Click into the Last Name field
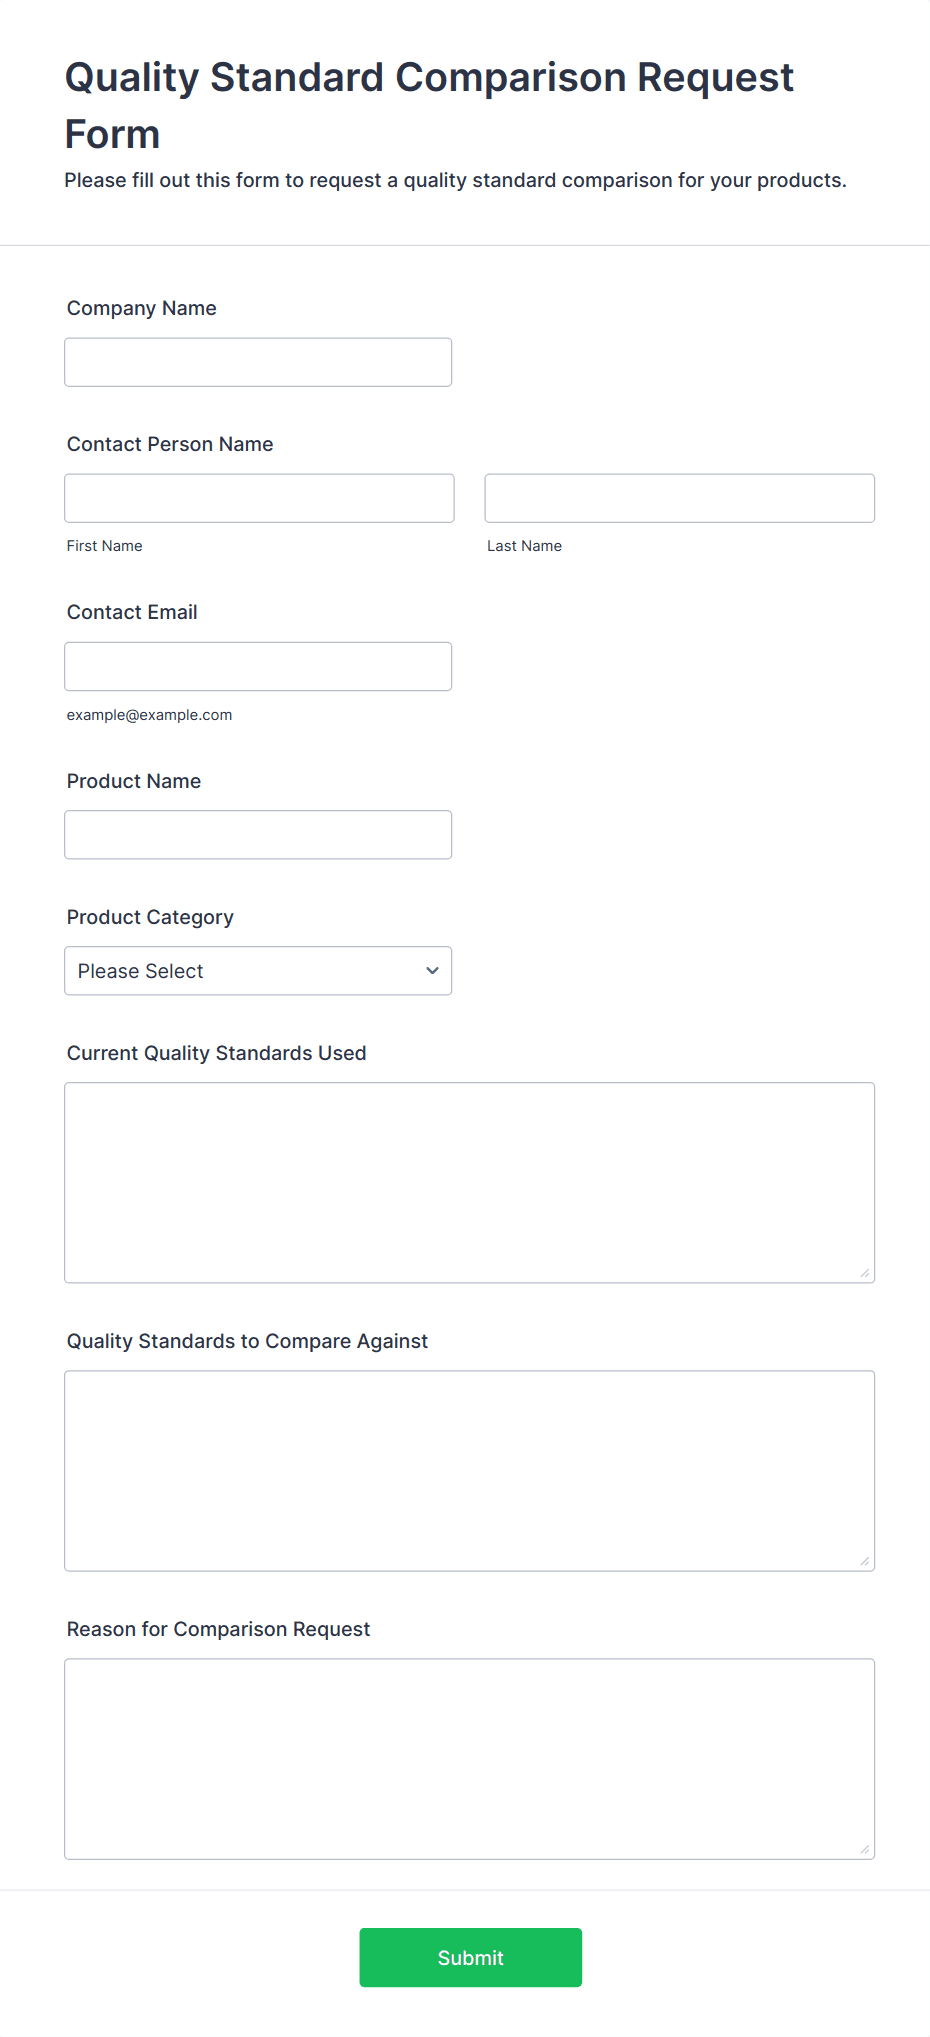This screenshot has width=930, height=2037. [x=679, y=498]
